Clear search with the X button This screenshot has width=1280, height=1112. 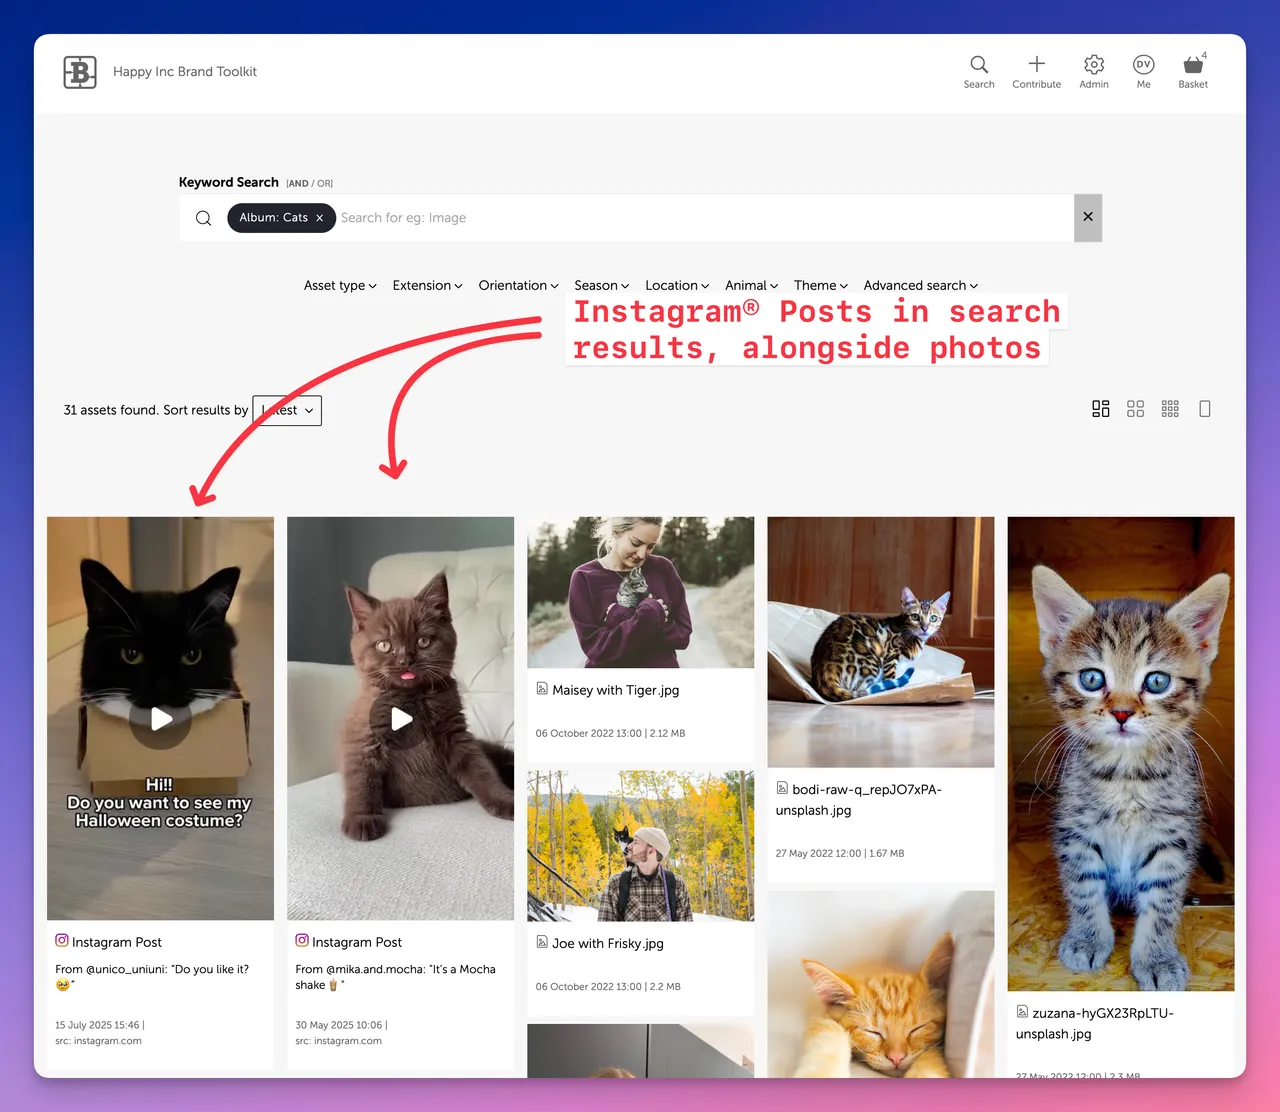pyautogui.click(x=1088, y=217)
